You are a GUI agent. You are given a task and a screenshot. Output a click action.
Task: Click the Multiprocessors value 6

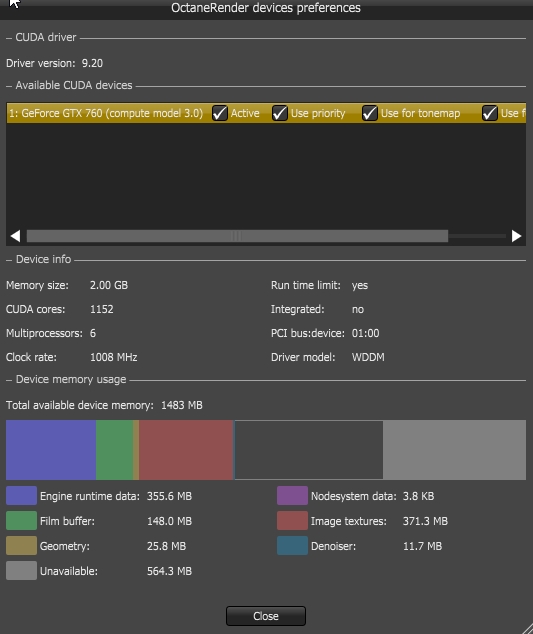point(93,333)
